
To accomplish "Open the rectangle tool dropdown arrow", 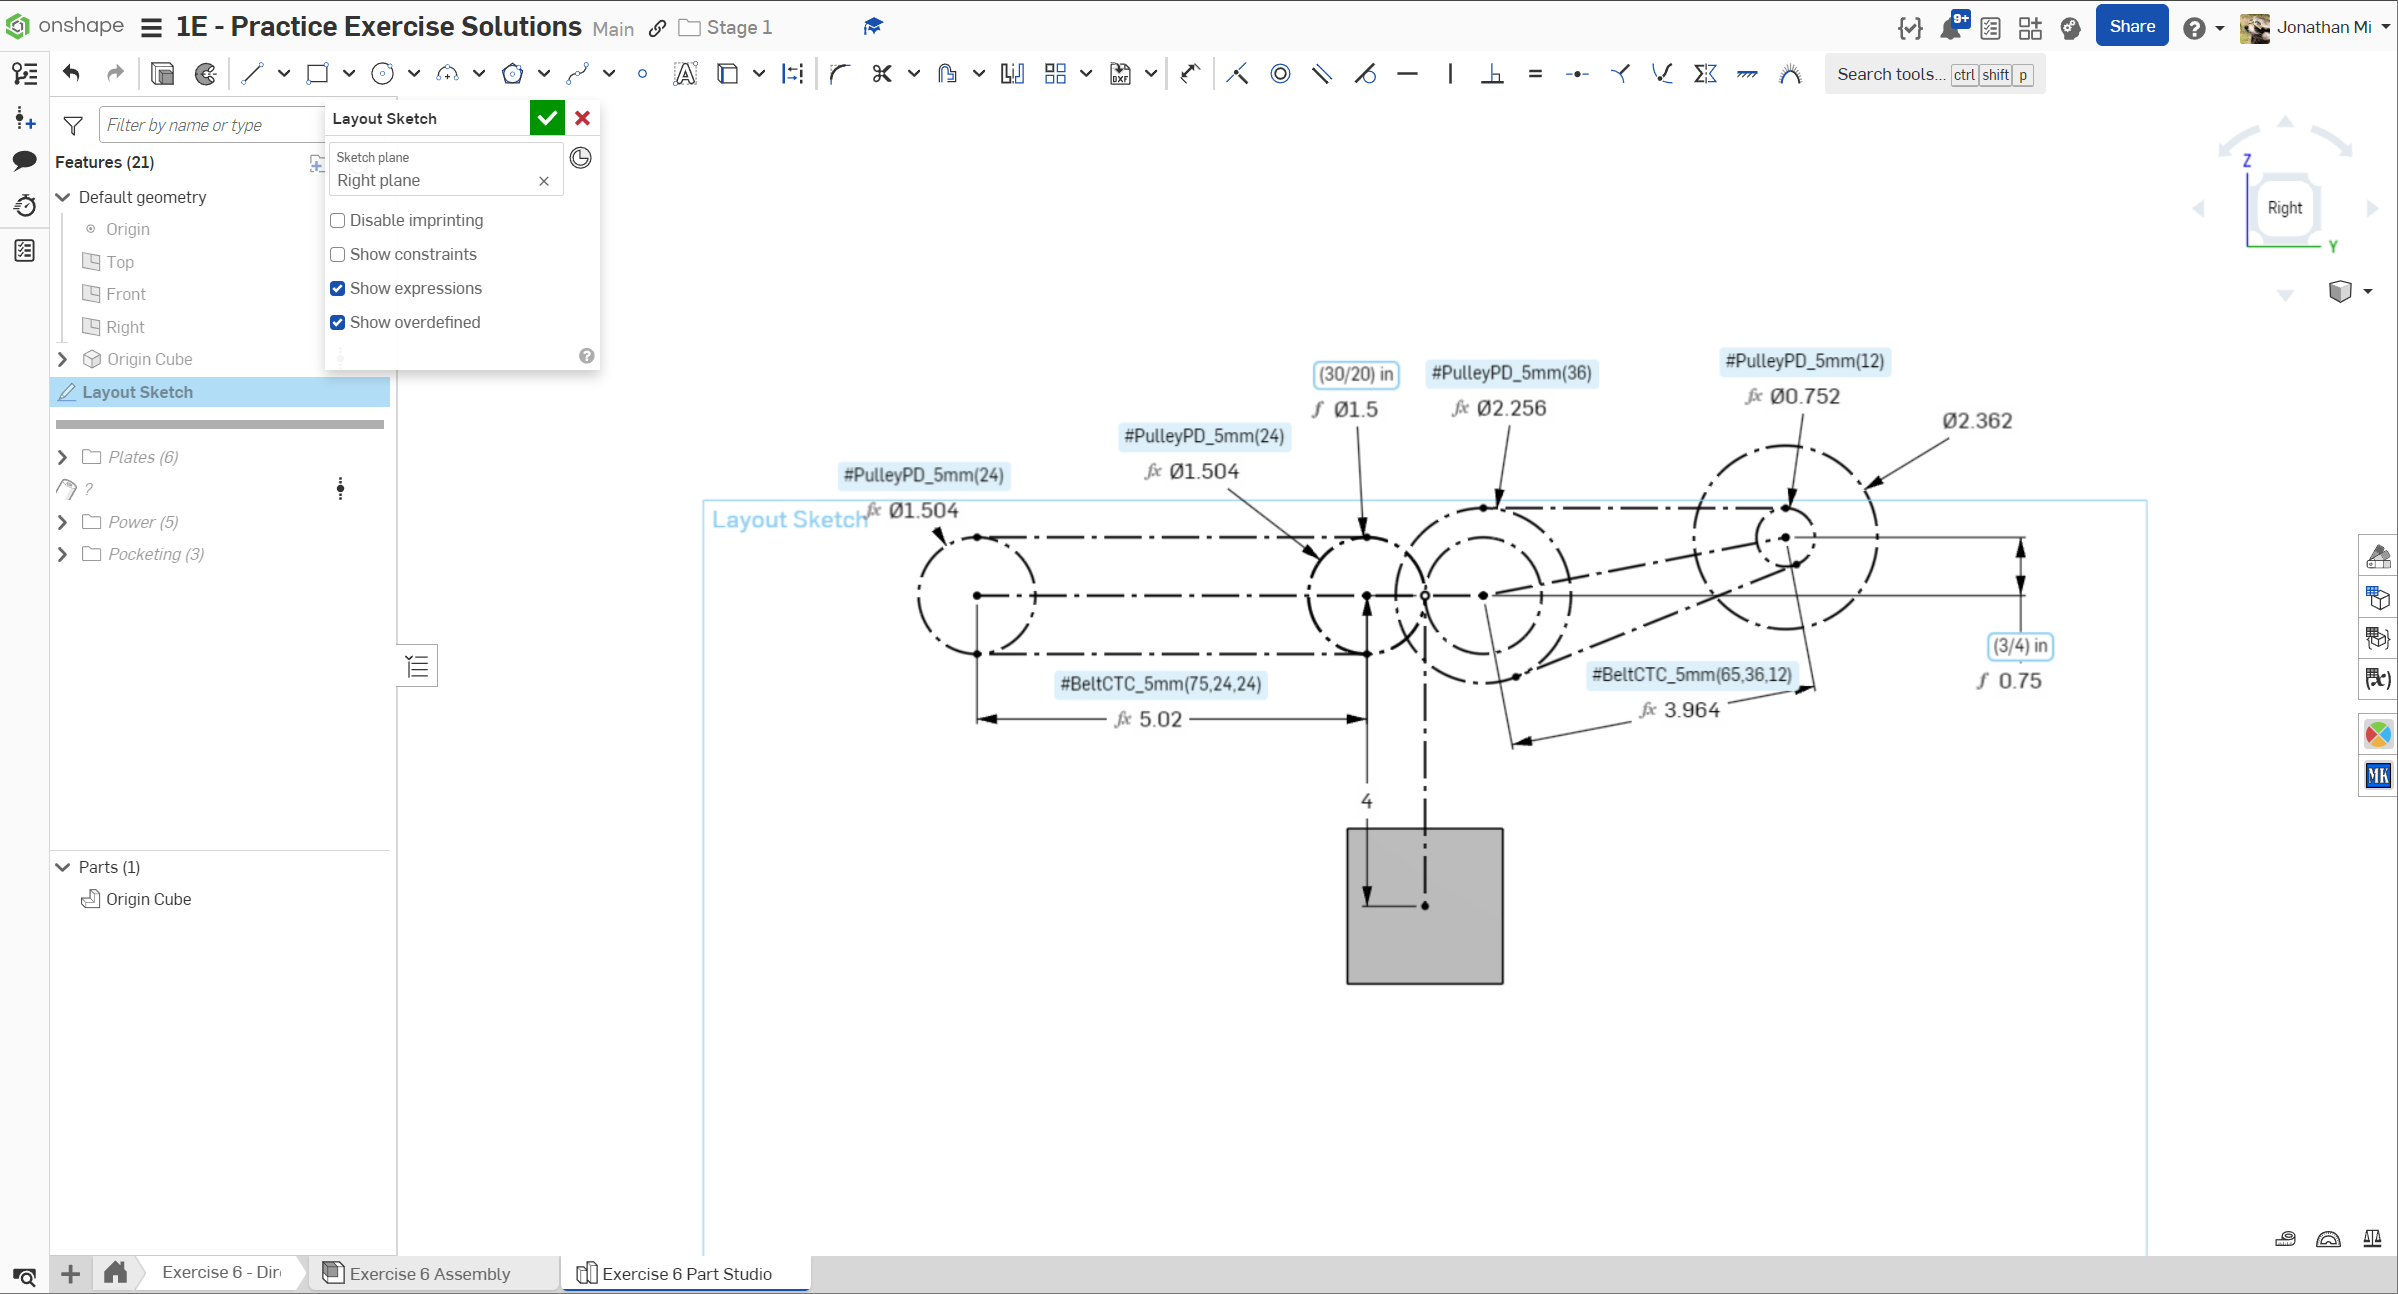I will pos(349,74).
